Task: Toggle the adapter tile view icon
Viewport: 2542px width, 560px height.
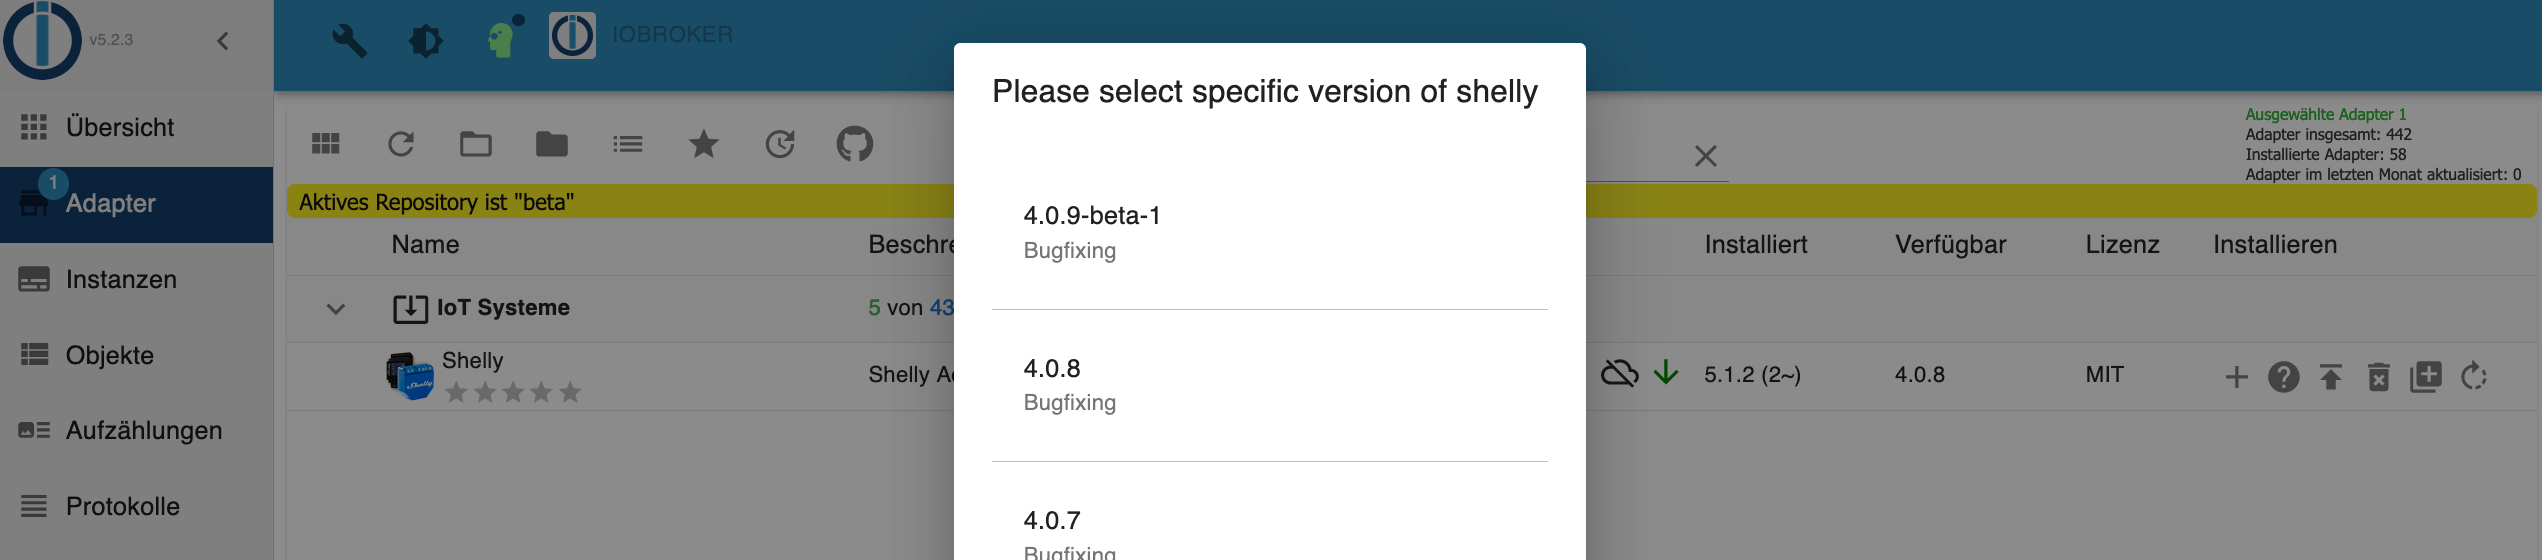Action: coord(326,145)
